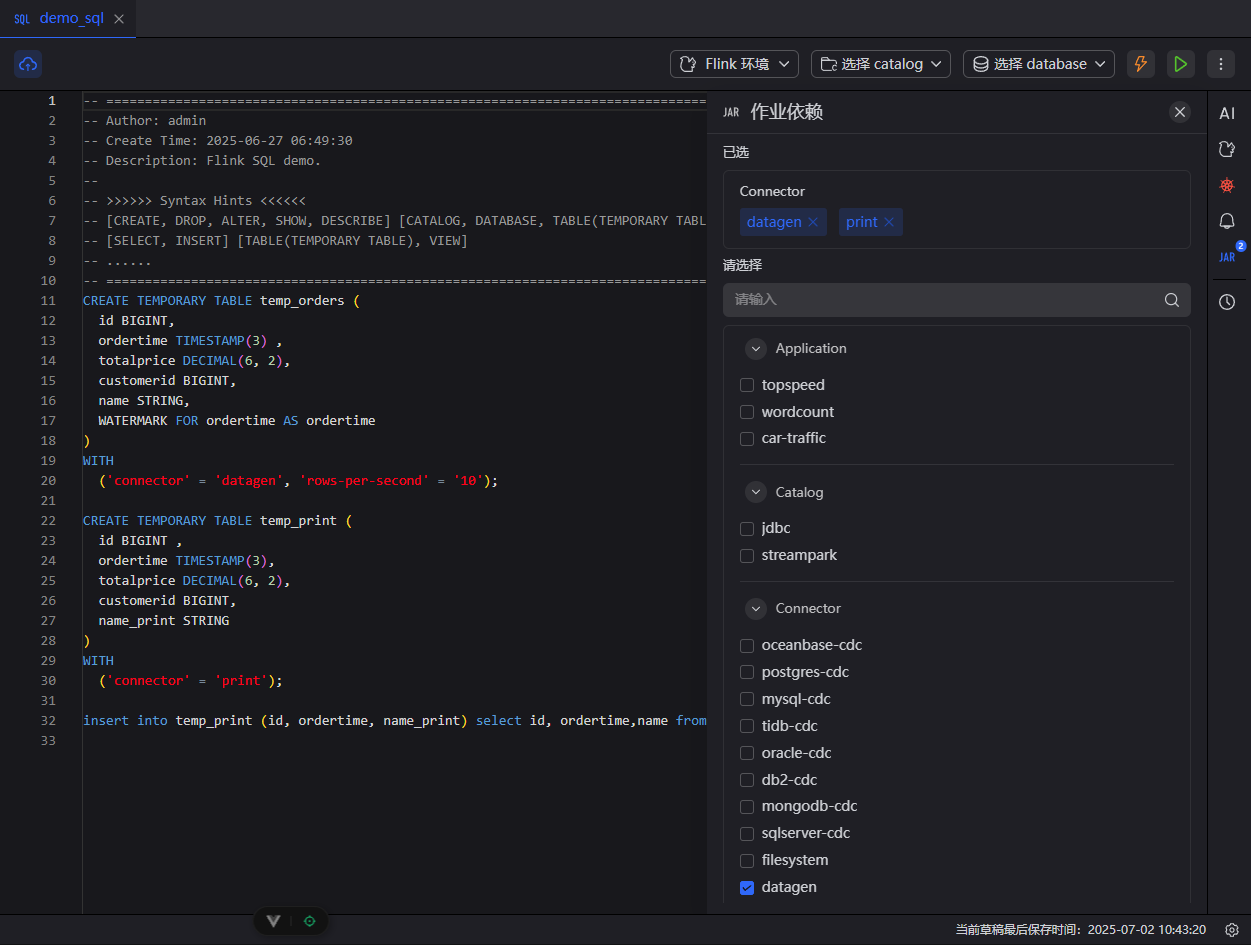Screen dimensions: 1251x945
Task: Open the alert bell sidebar icon
Action: point(1227,221)
